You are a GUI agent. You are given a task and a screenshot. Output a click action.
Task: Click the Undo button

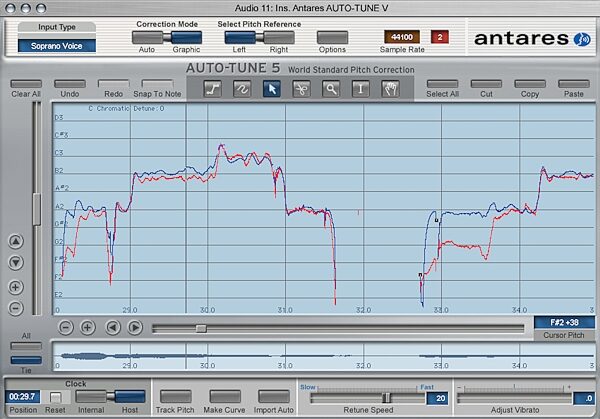70,84
